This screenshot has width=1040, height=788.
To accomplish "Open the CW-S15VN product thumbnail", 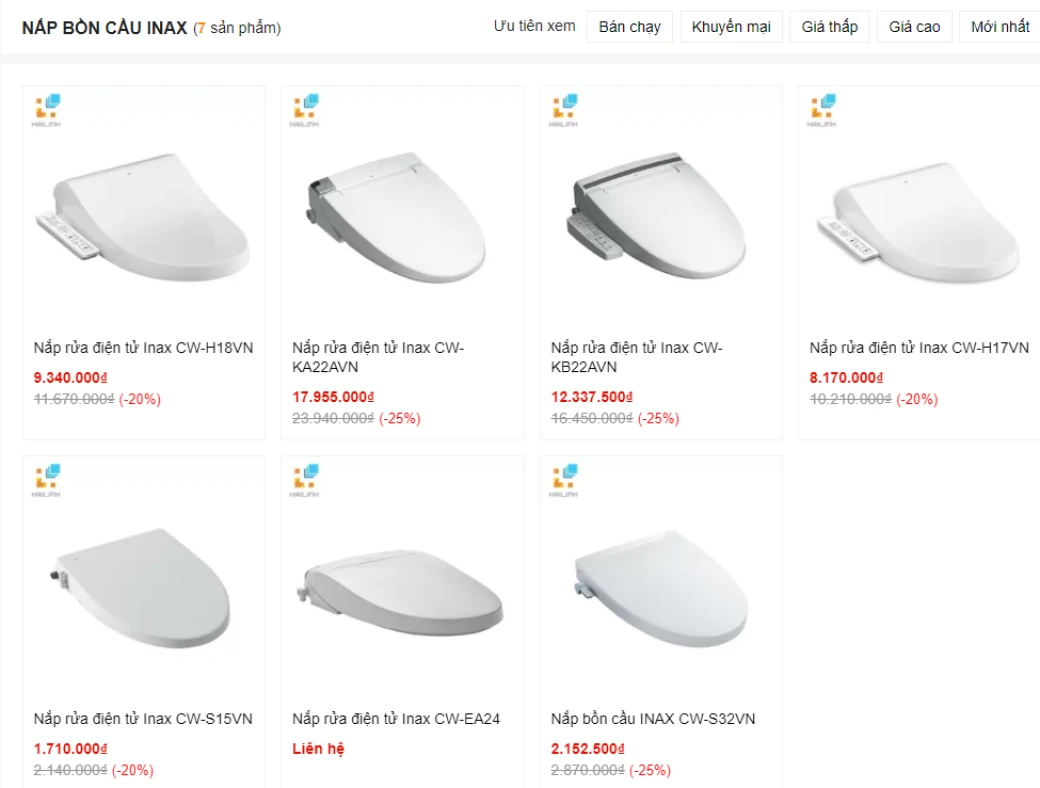I will (144, 592).
